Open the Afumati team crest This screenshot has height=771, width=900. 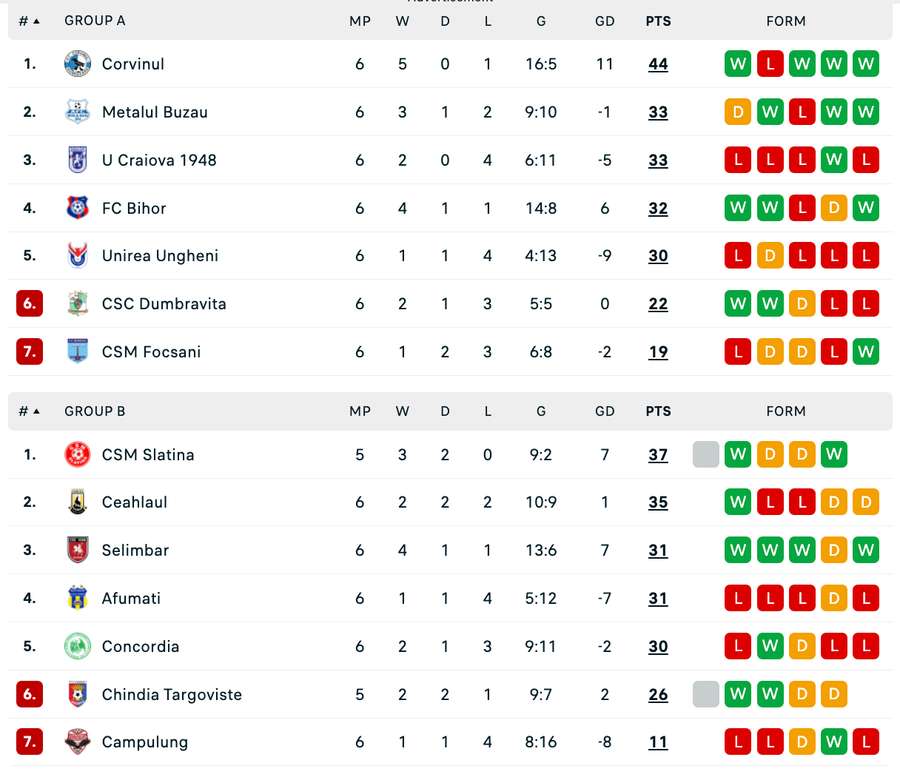click(x=77, y=598)
